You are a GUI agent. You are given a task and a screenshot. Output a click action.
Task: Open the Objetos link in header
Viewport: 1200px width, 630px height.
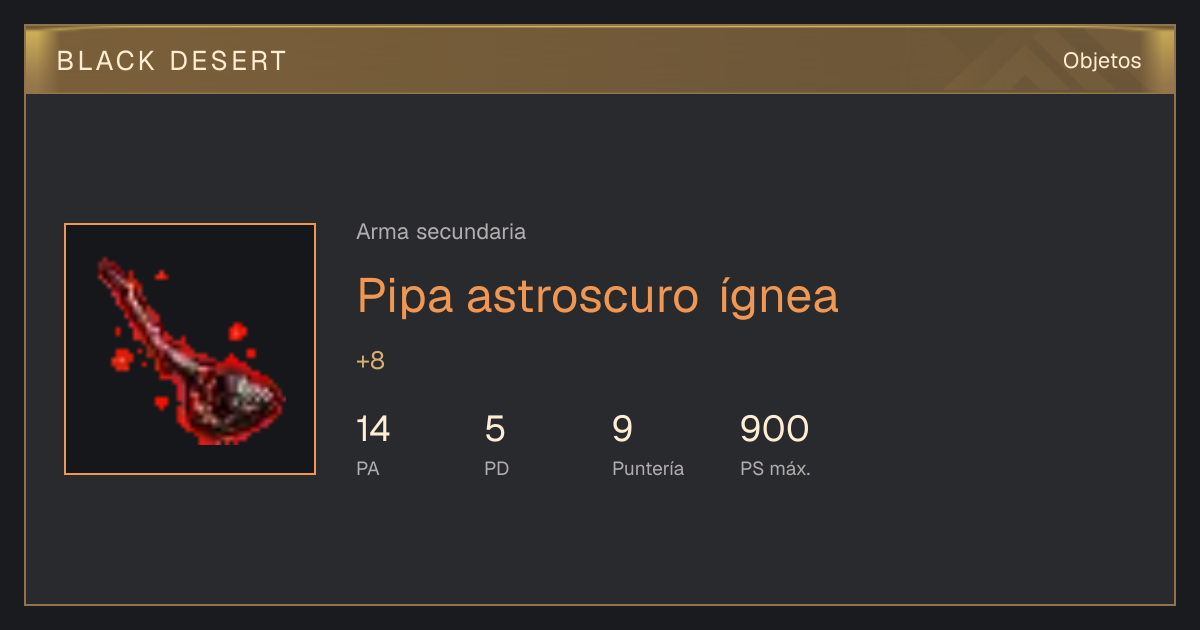pyautogui.click(x=1102, y=60)
